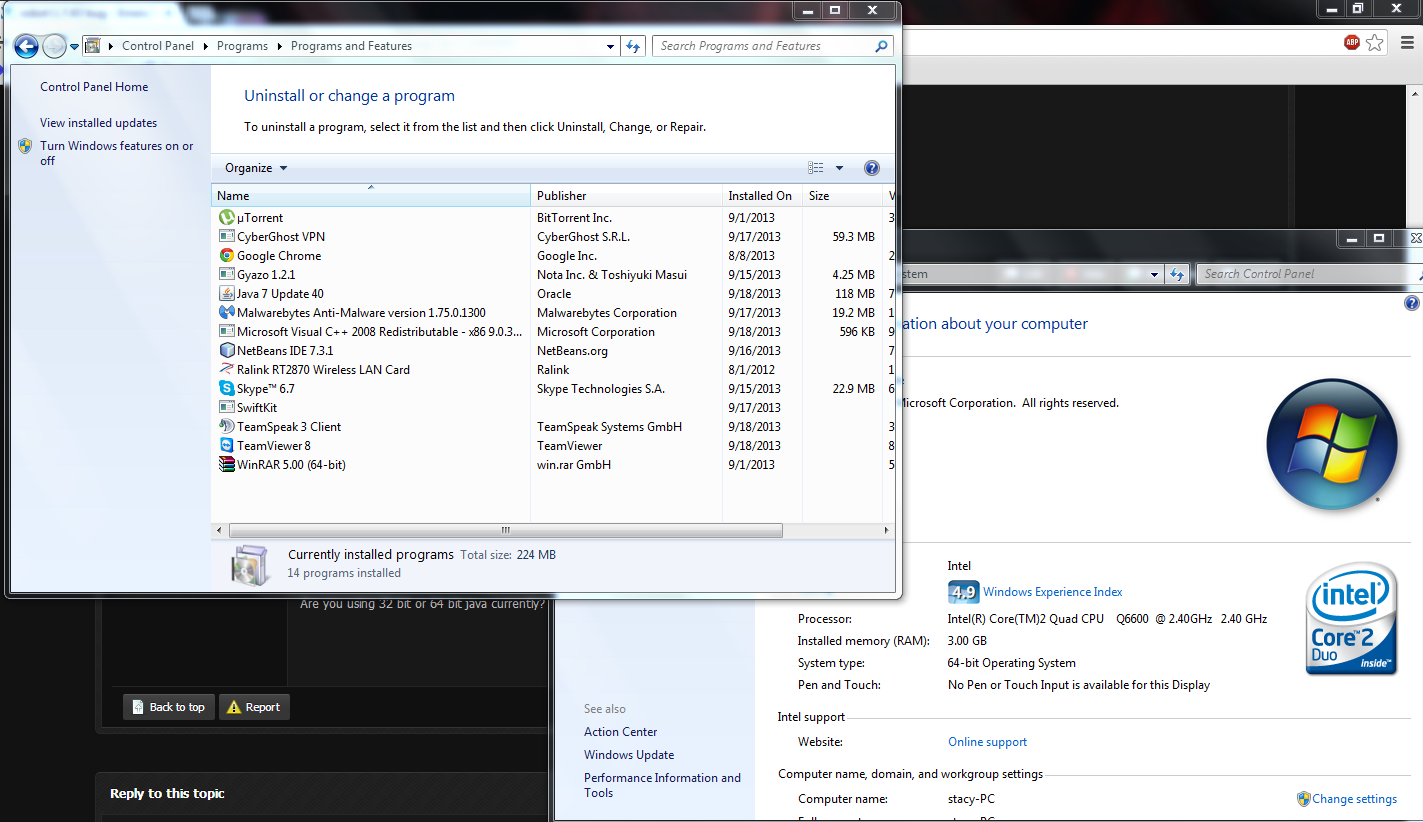Open the Windows Update link

(629, 755)
